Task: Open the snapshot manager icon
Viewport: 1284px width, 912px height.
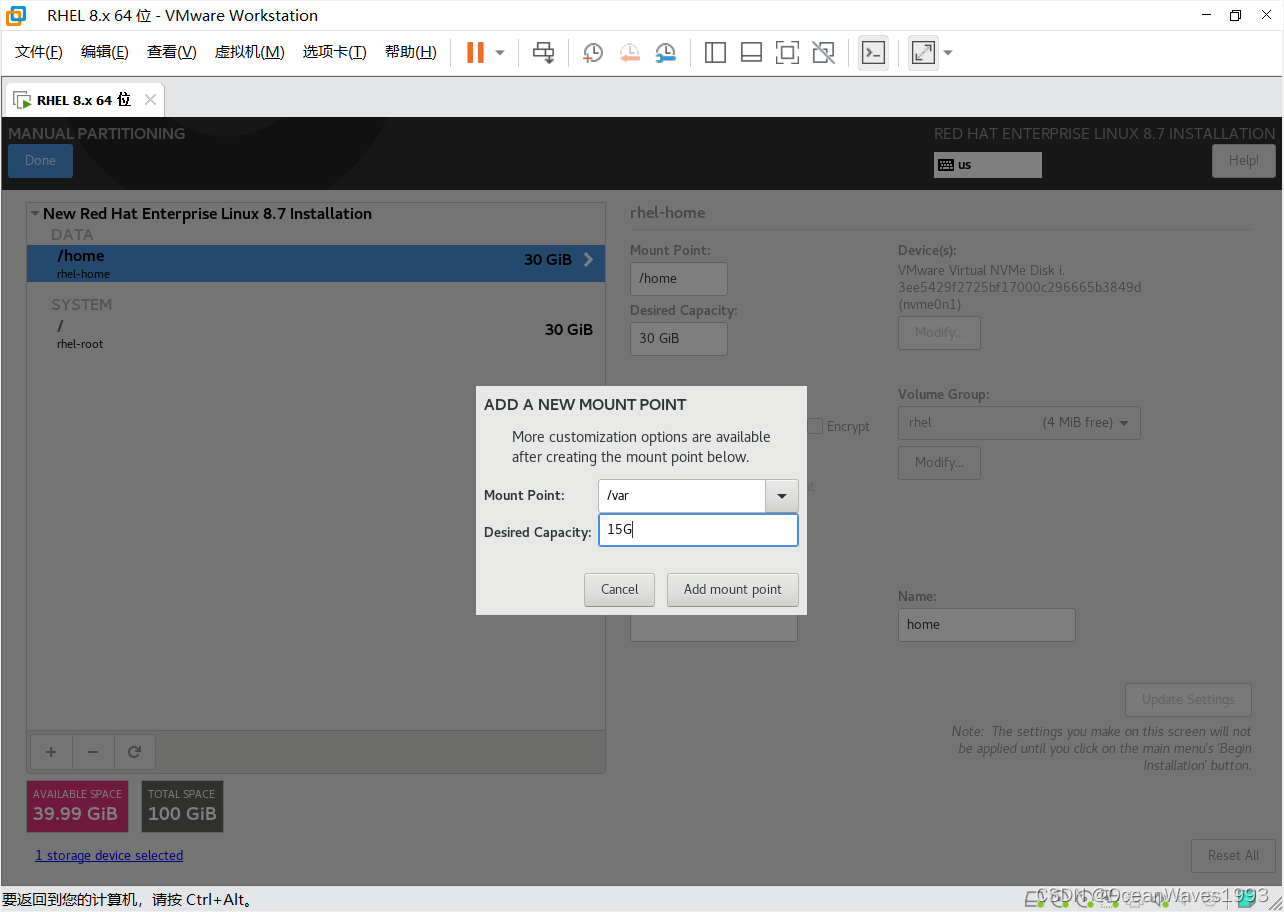Action: pos(665,53)
